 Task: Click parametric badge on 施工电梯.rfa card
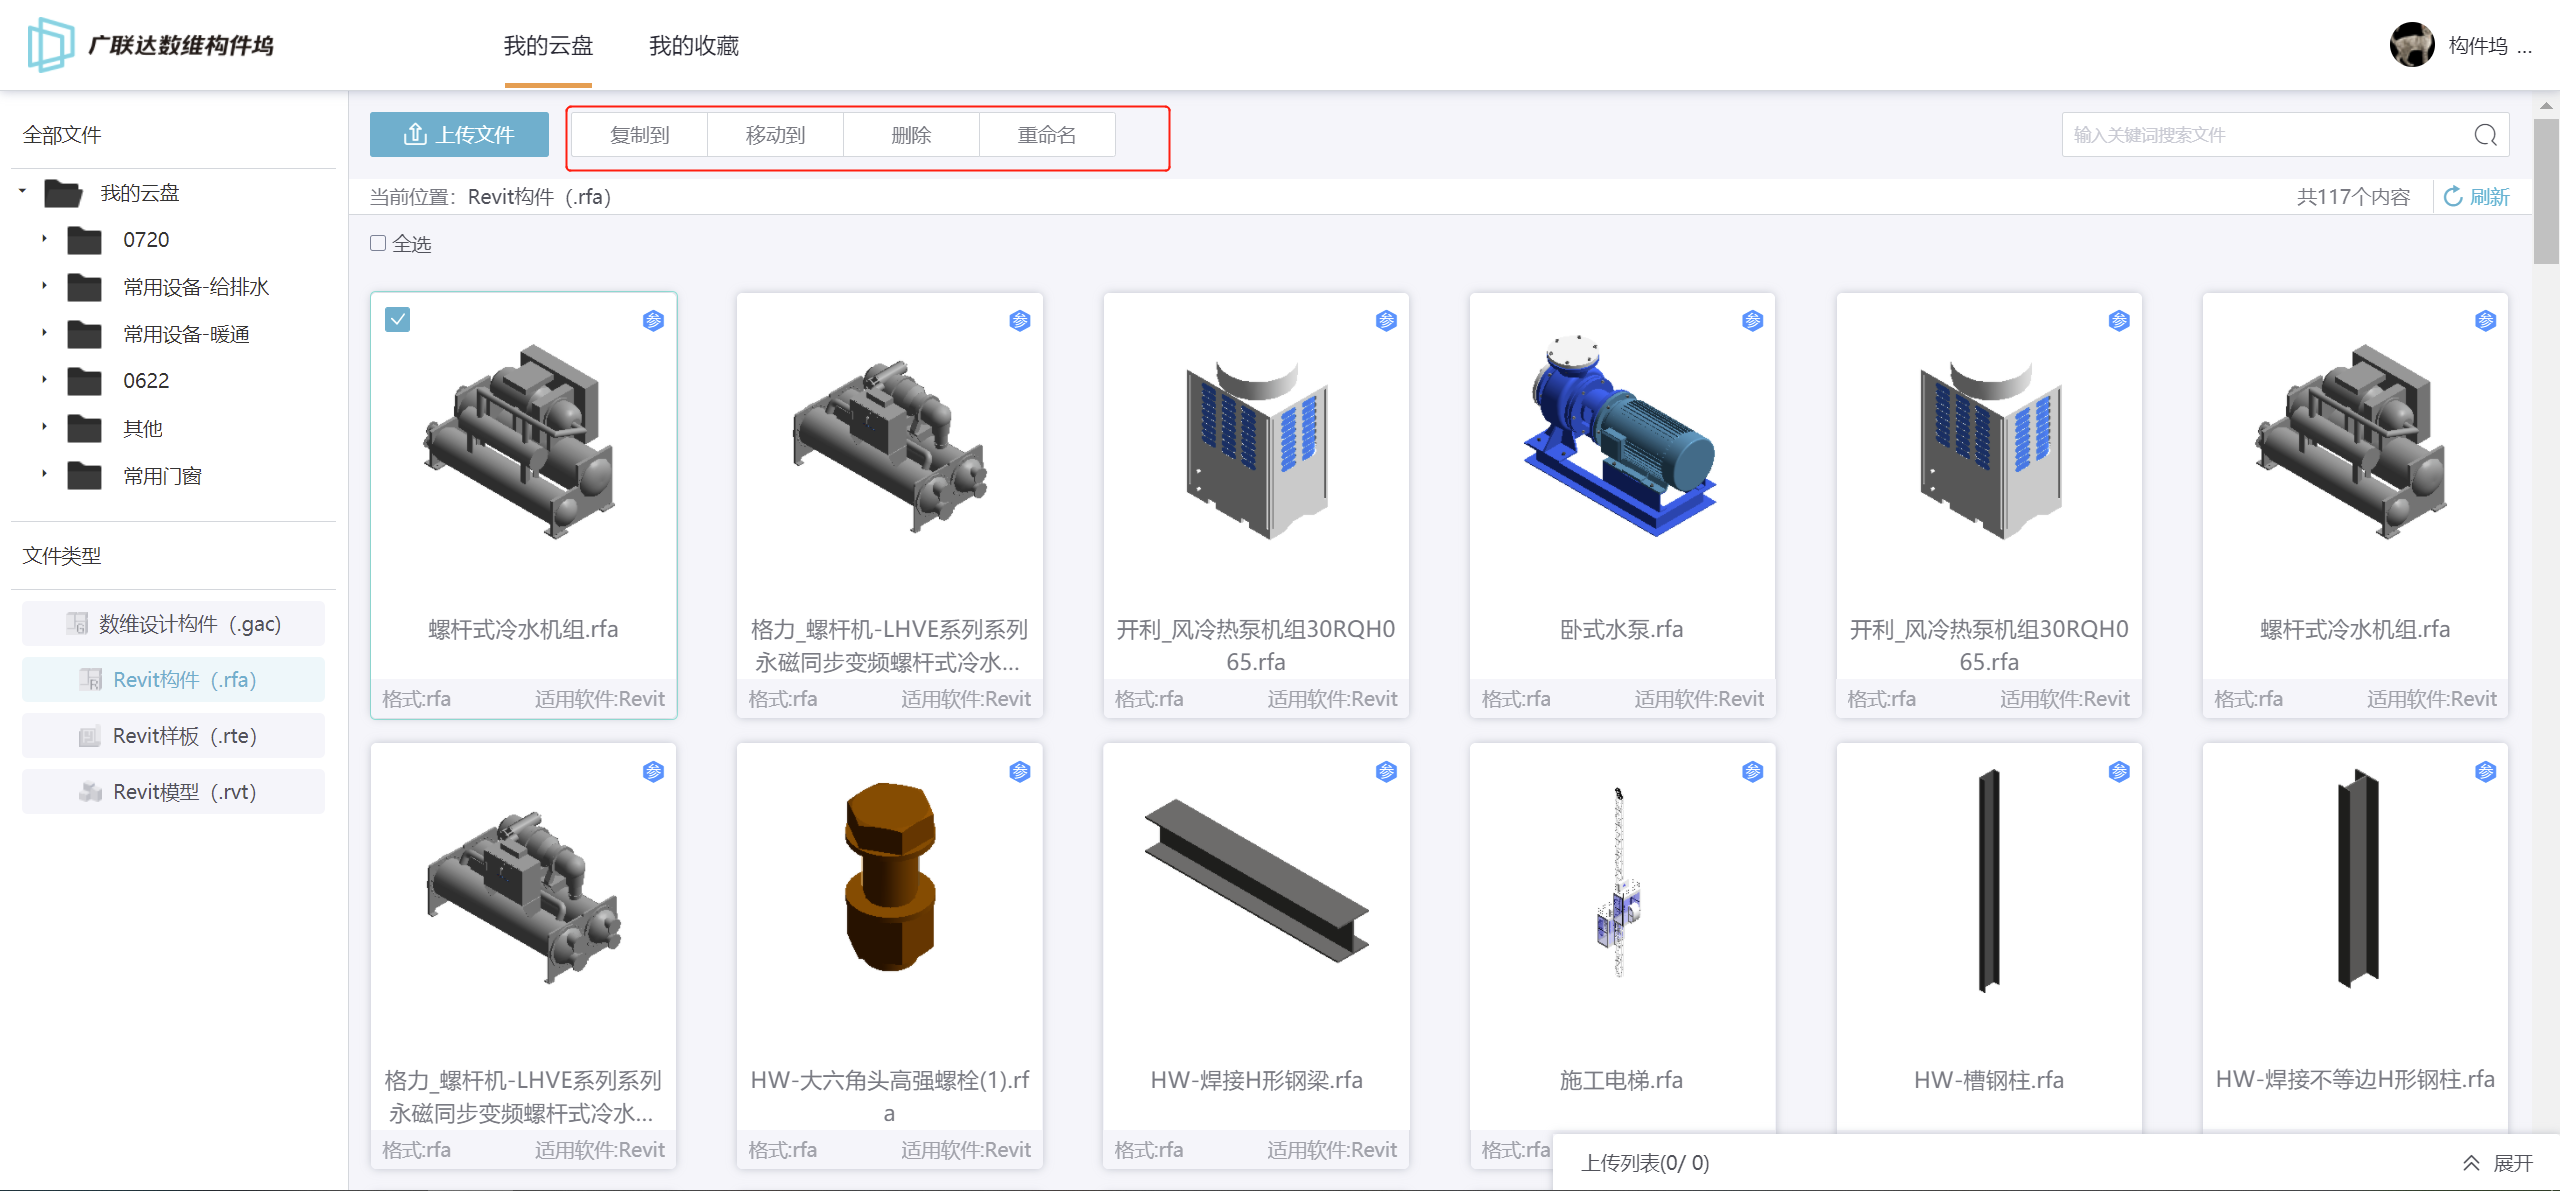click(x=1752, y=771)
